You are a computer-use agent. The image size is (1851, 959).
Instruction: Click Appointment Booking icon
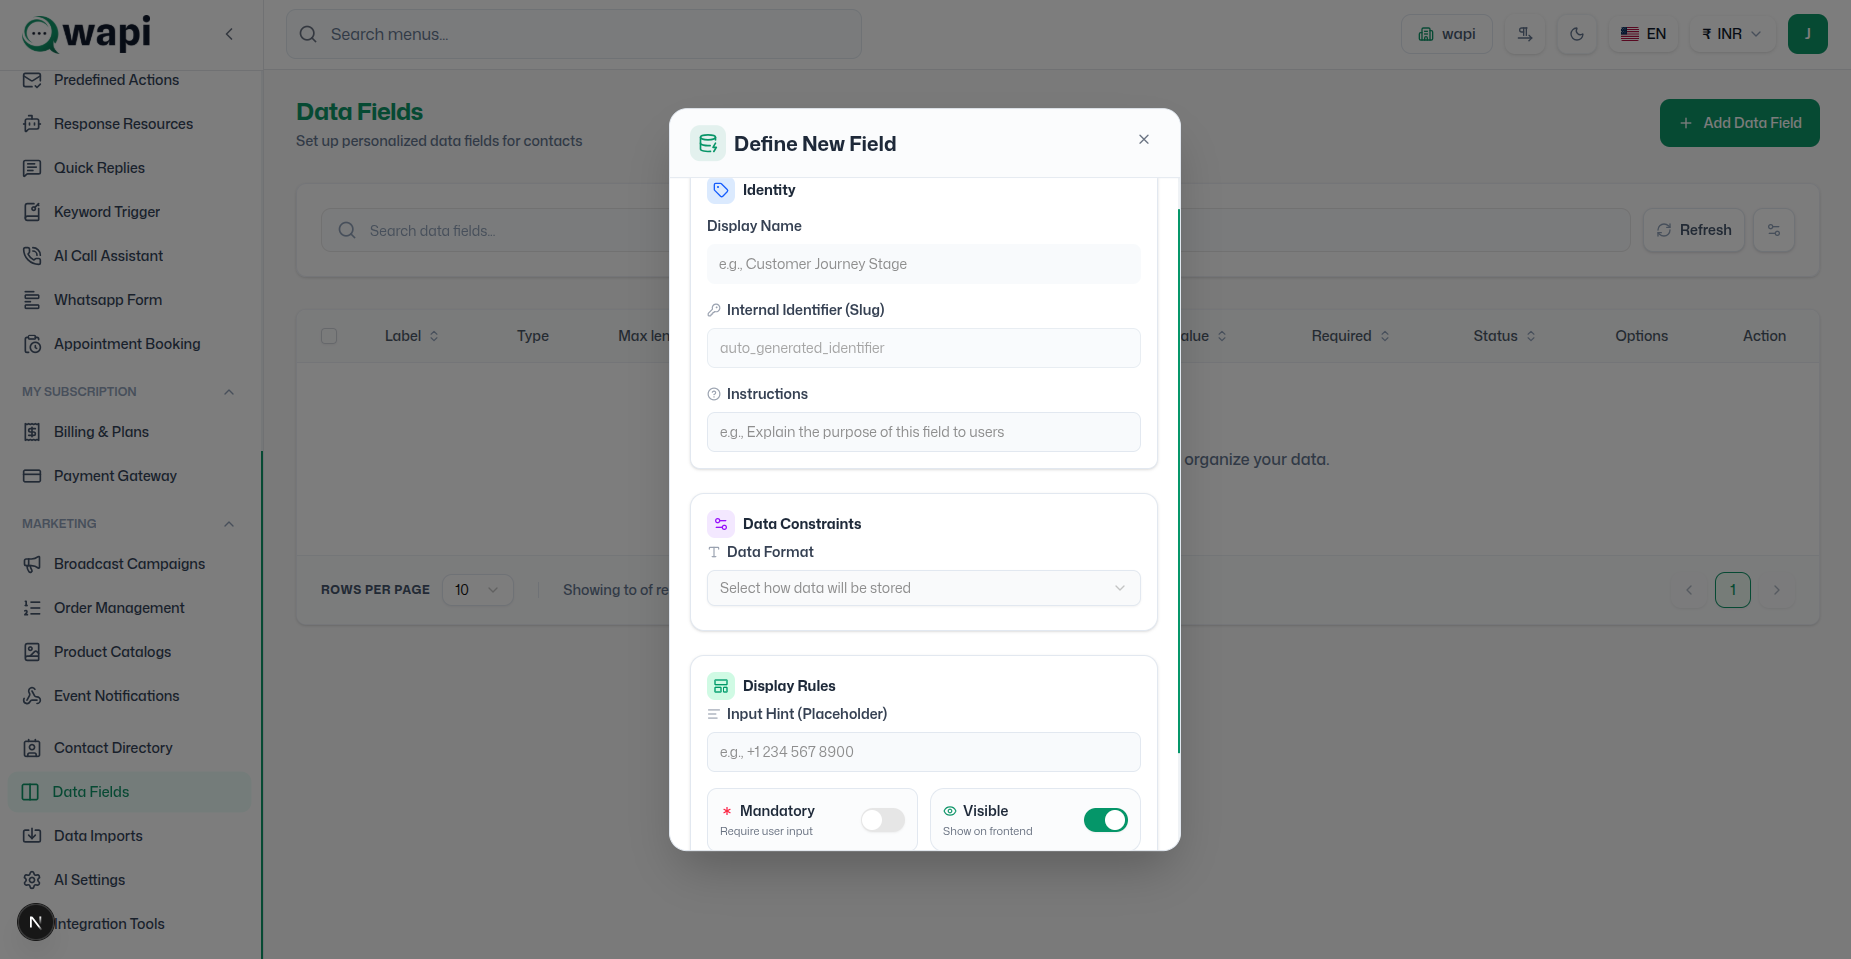(x=32, y=344)
